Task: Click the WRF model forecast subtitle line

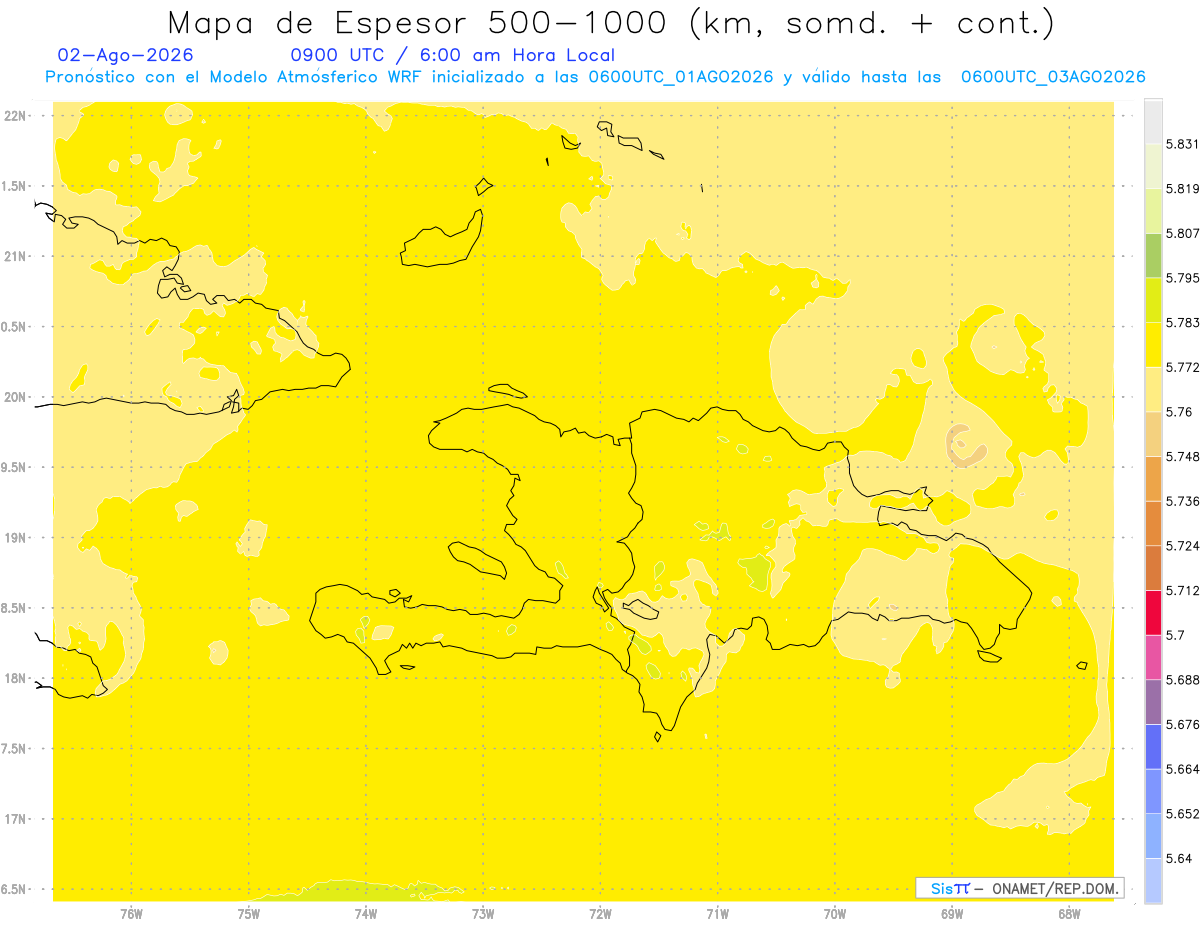Action: point(595,77)
